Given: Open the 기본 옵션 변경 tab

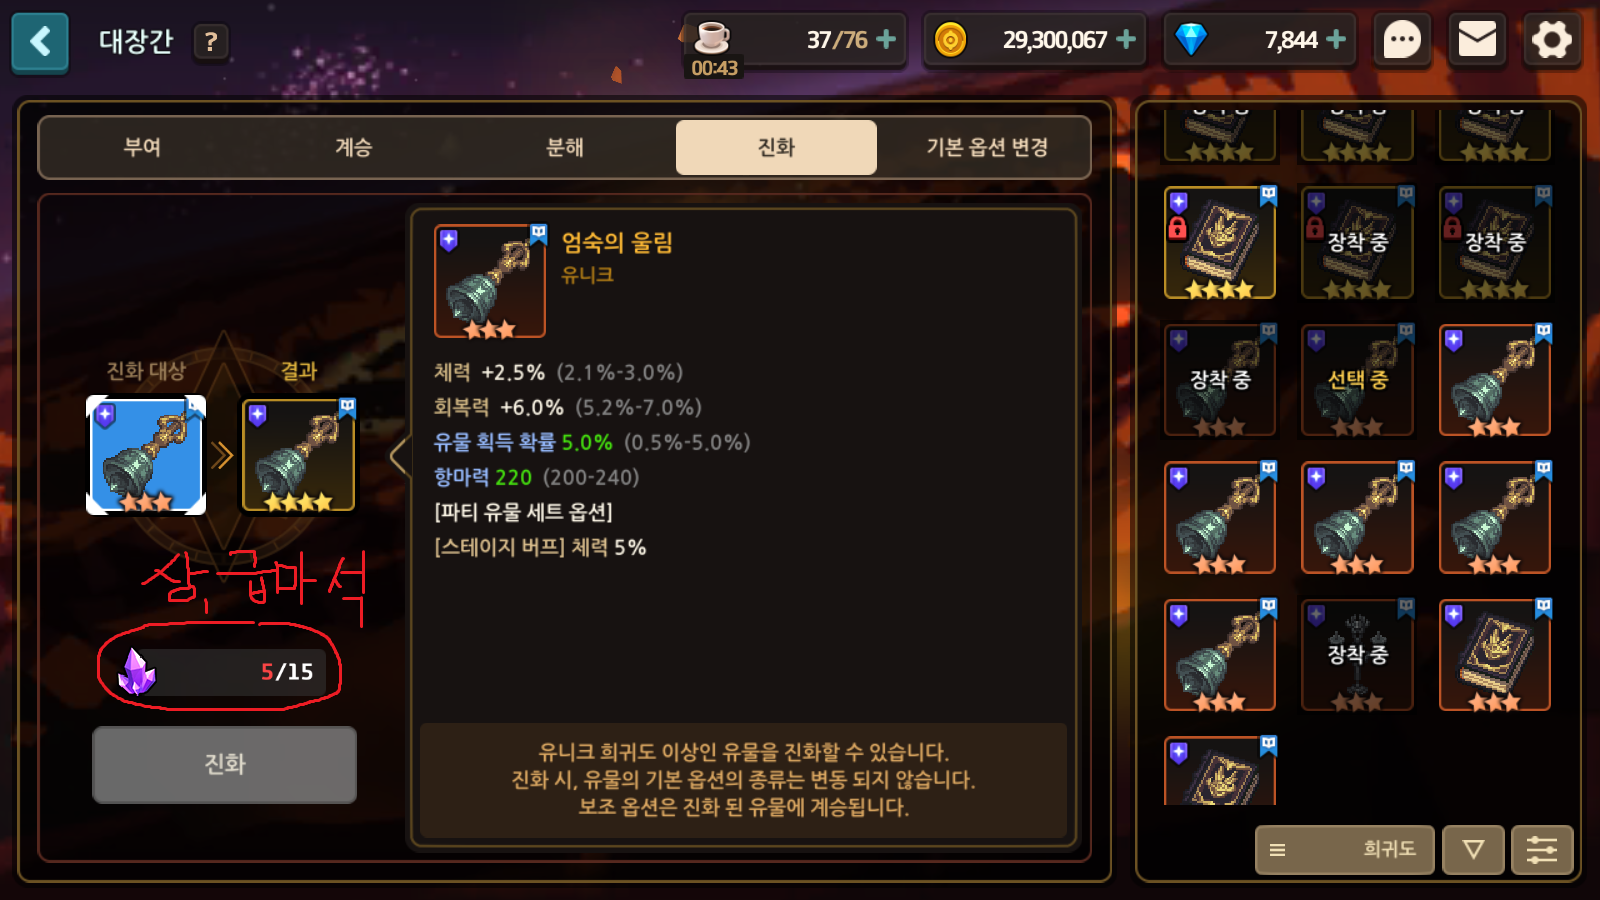Looking at the screenshot, I should (987, 147).
